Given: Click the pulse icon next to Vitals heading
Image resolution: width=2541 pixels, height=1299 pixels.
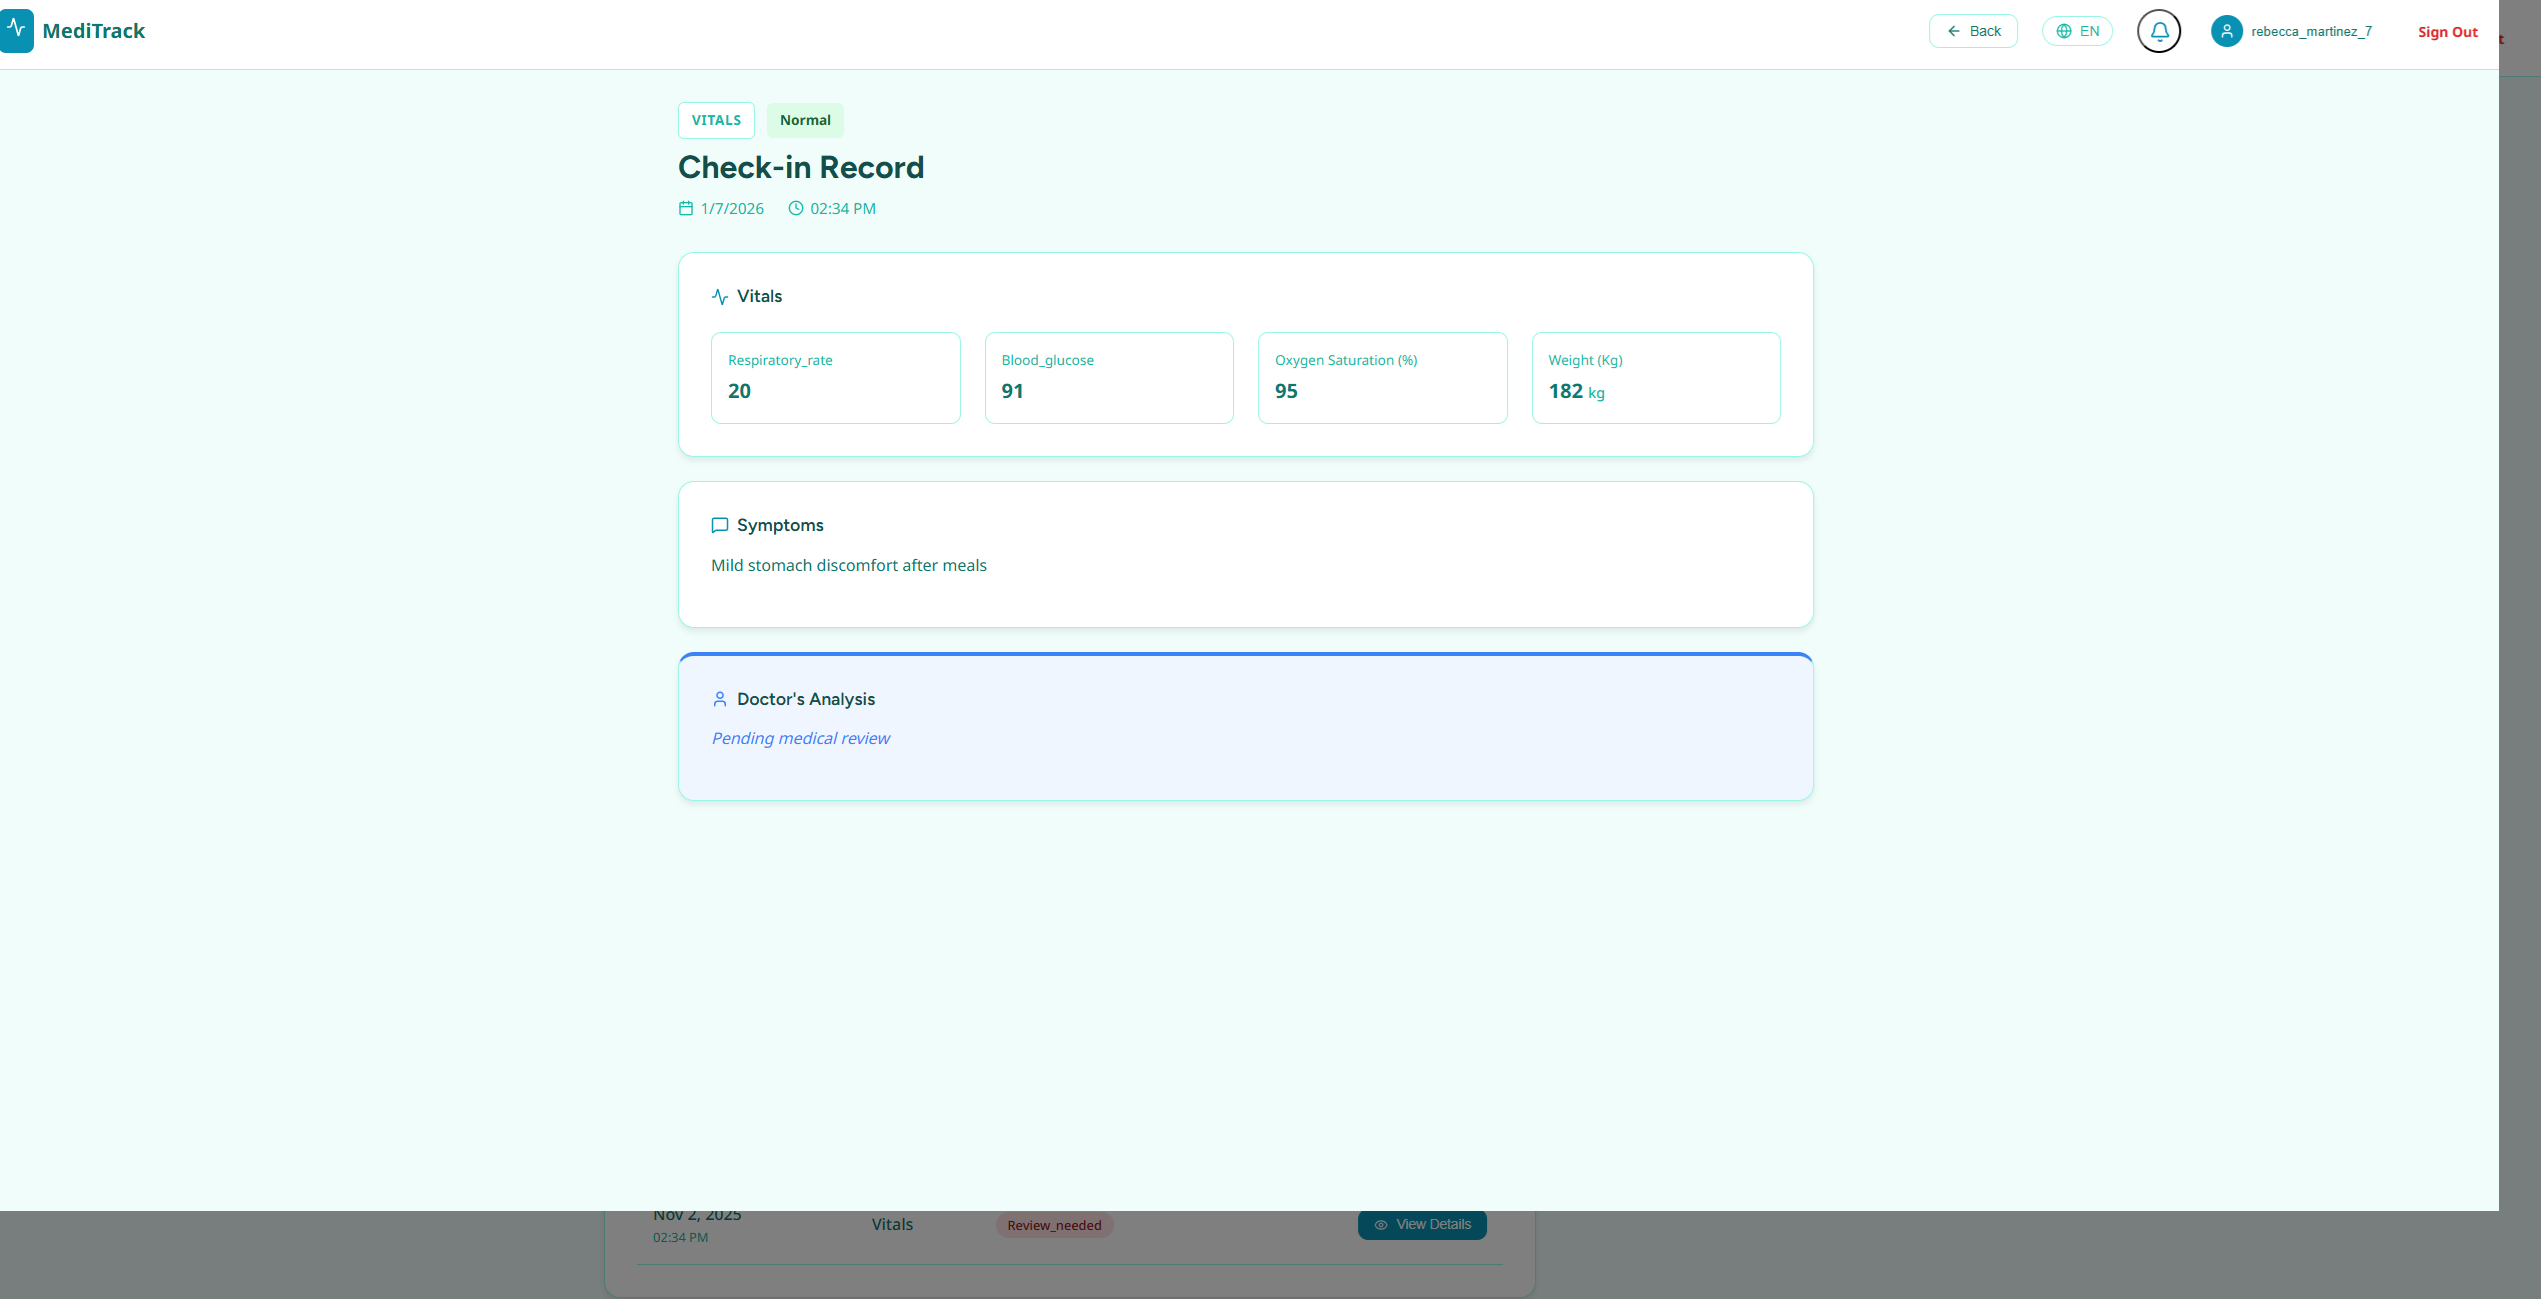Looking at the screenshot, I should point(720,297).
